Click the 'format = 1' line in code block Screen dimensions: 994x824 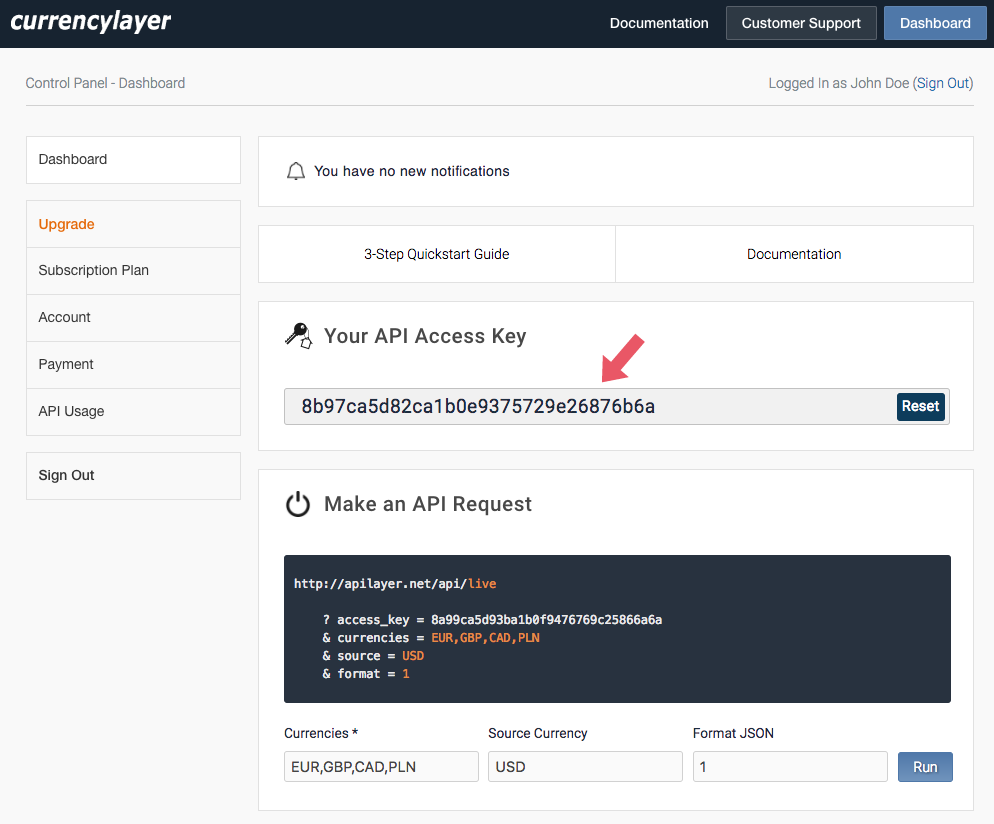click(x=366, y=674)
